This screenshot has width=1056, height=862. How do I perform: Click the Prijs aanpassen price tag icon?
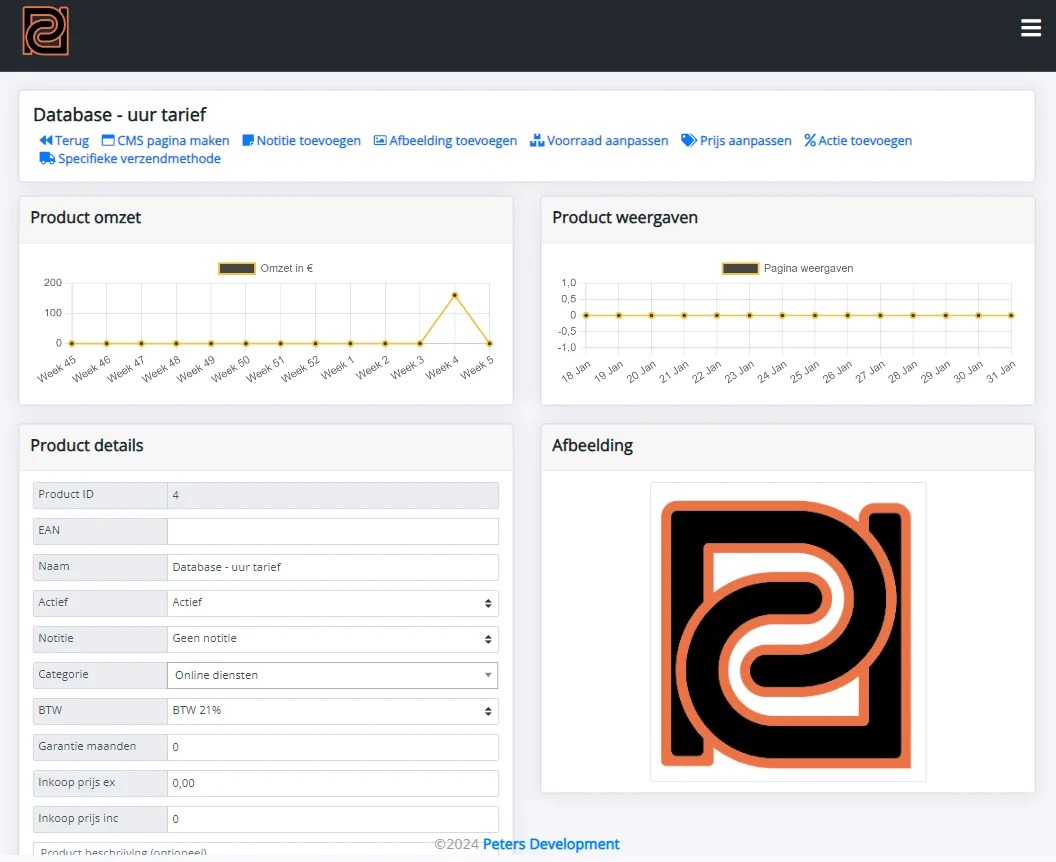click(x=687, y=141)
